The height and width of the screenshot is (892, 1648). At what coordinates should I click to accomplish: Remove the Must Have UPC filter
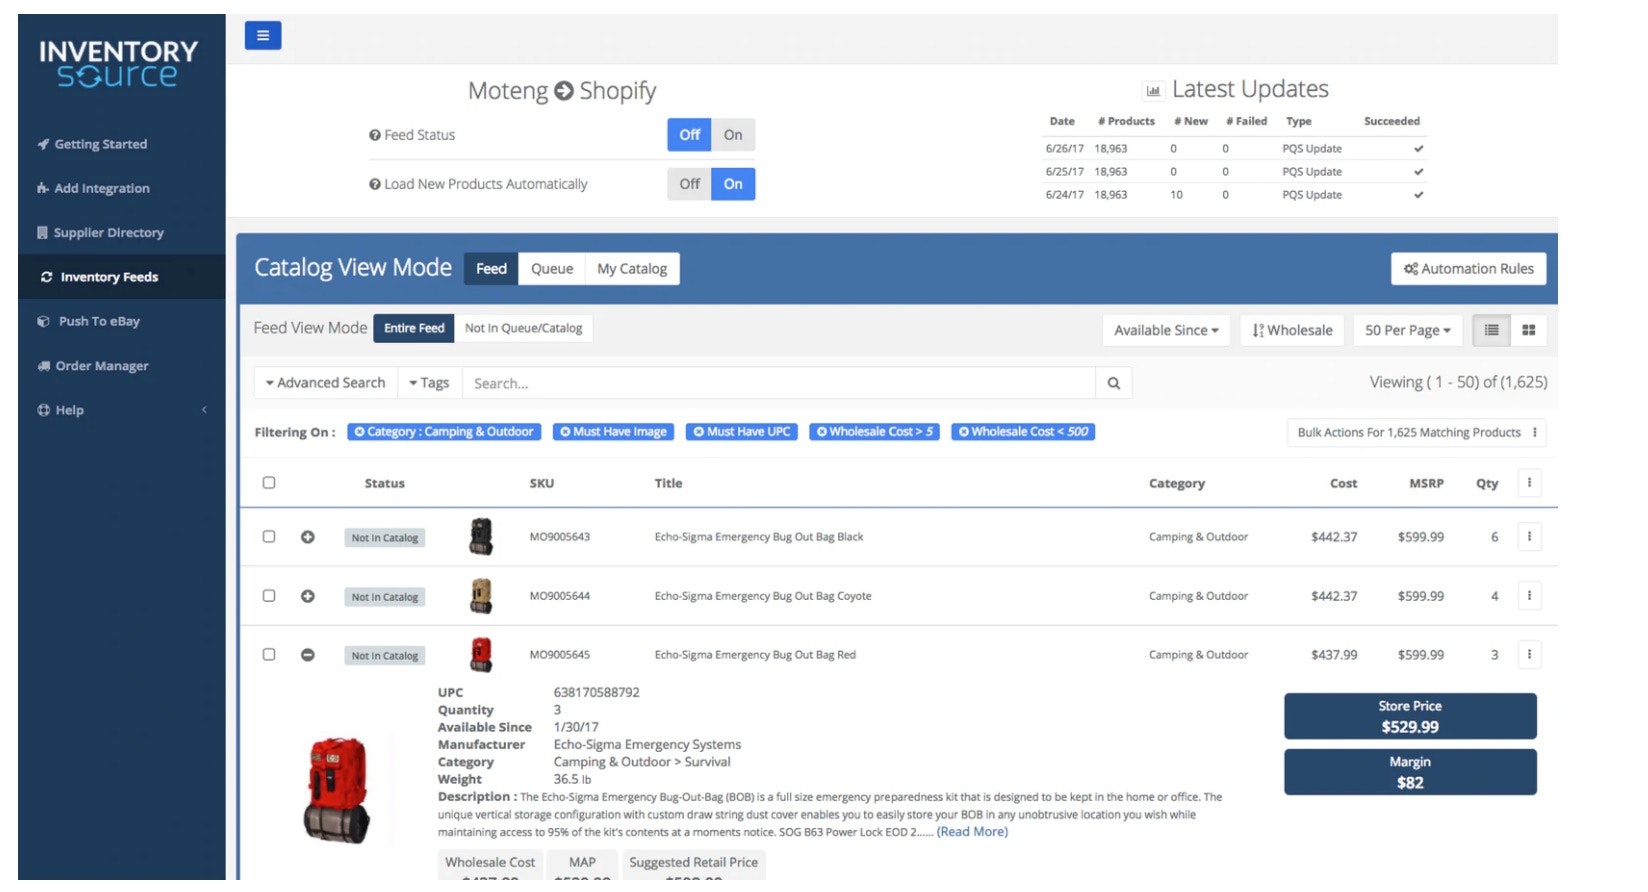tap(699, 432)
